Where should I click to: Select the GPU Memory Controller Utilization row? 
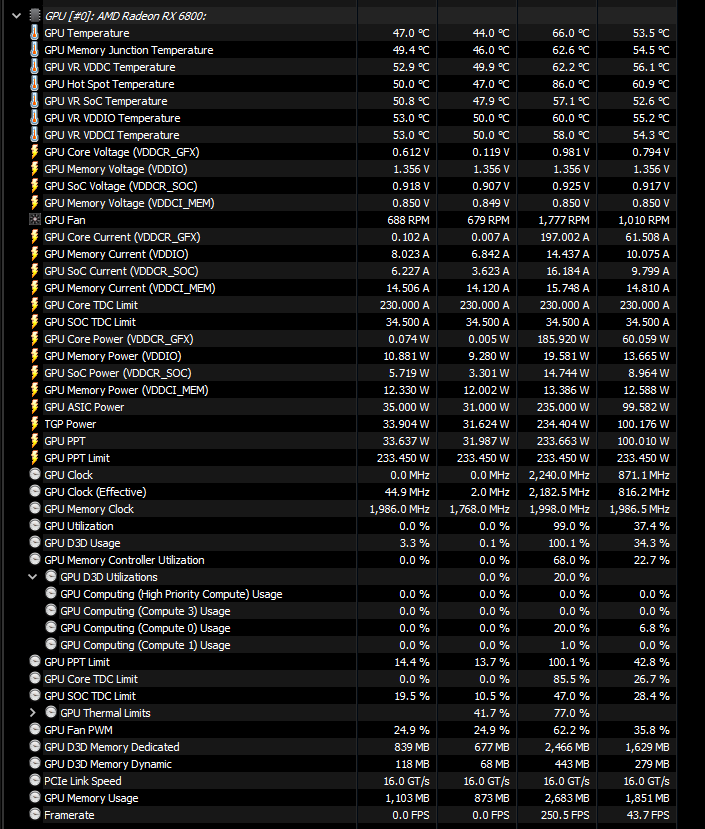pyautogui.click(x=352, y=560)
